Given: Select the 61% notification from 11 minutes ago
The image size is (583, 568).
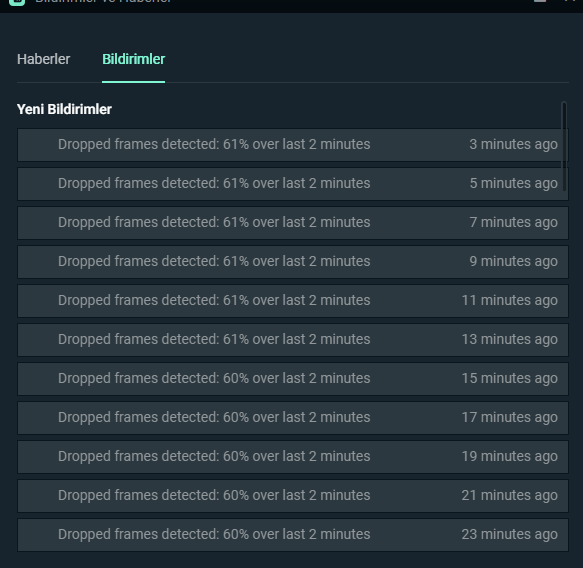Looking at the screenshot, I should 293,301.
